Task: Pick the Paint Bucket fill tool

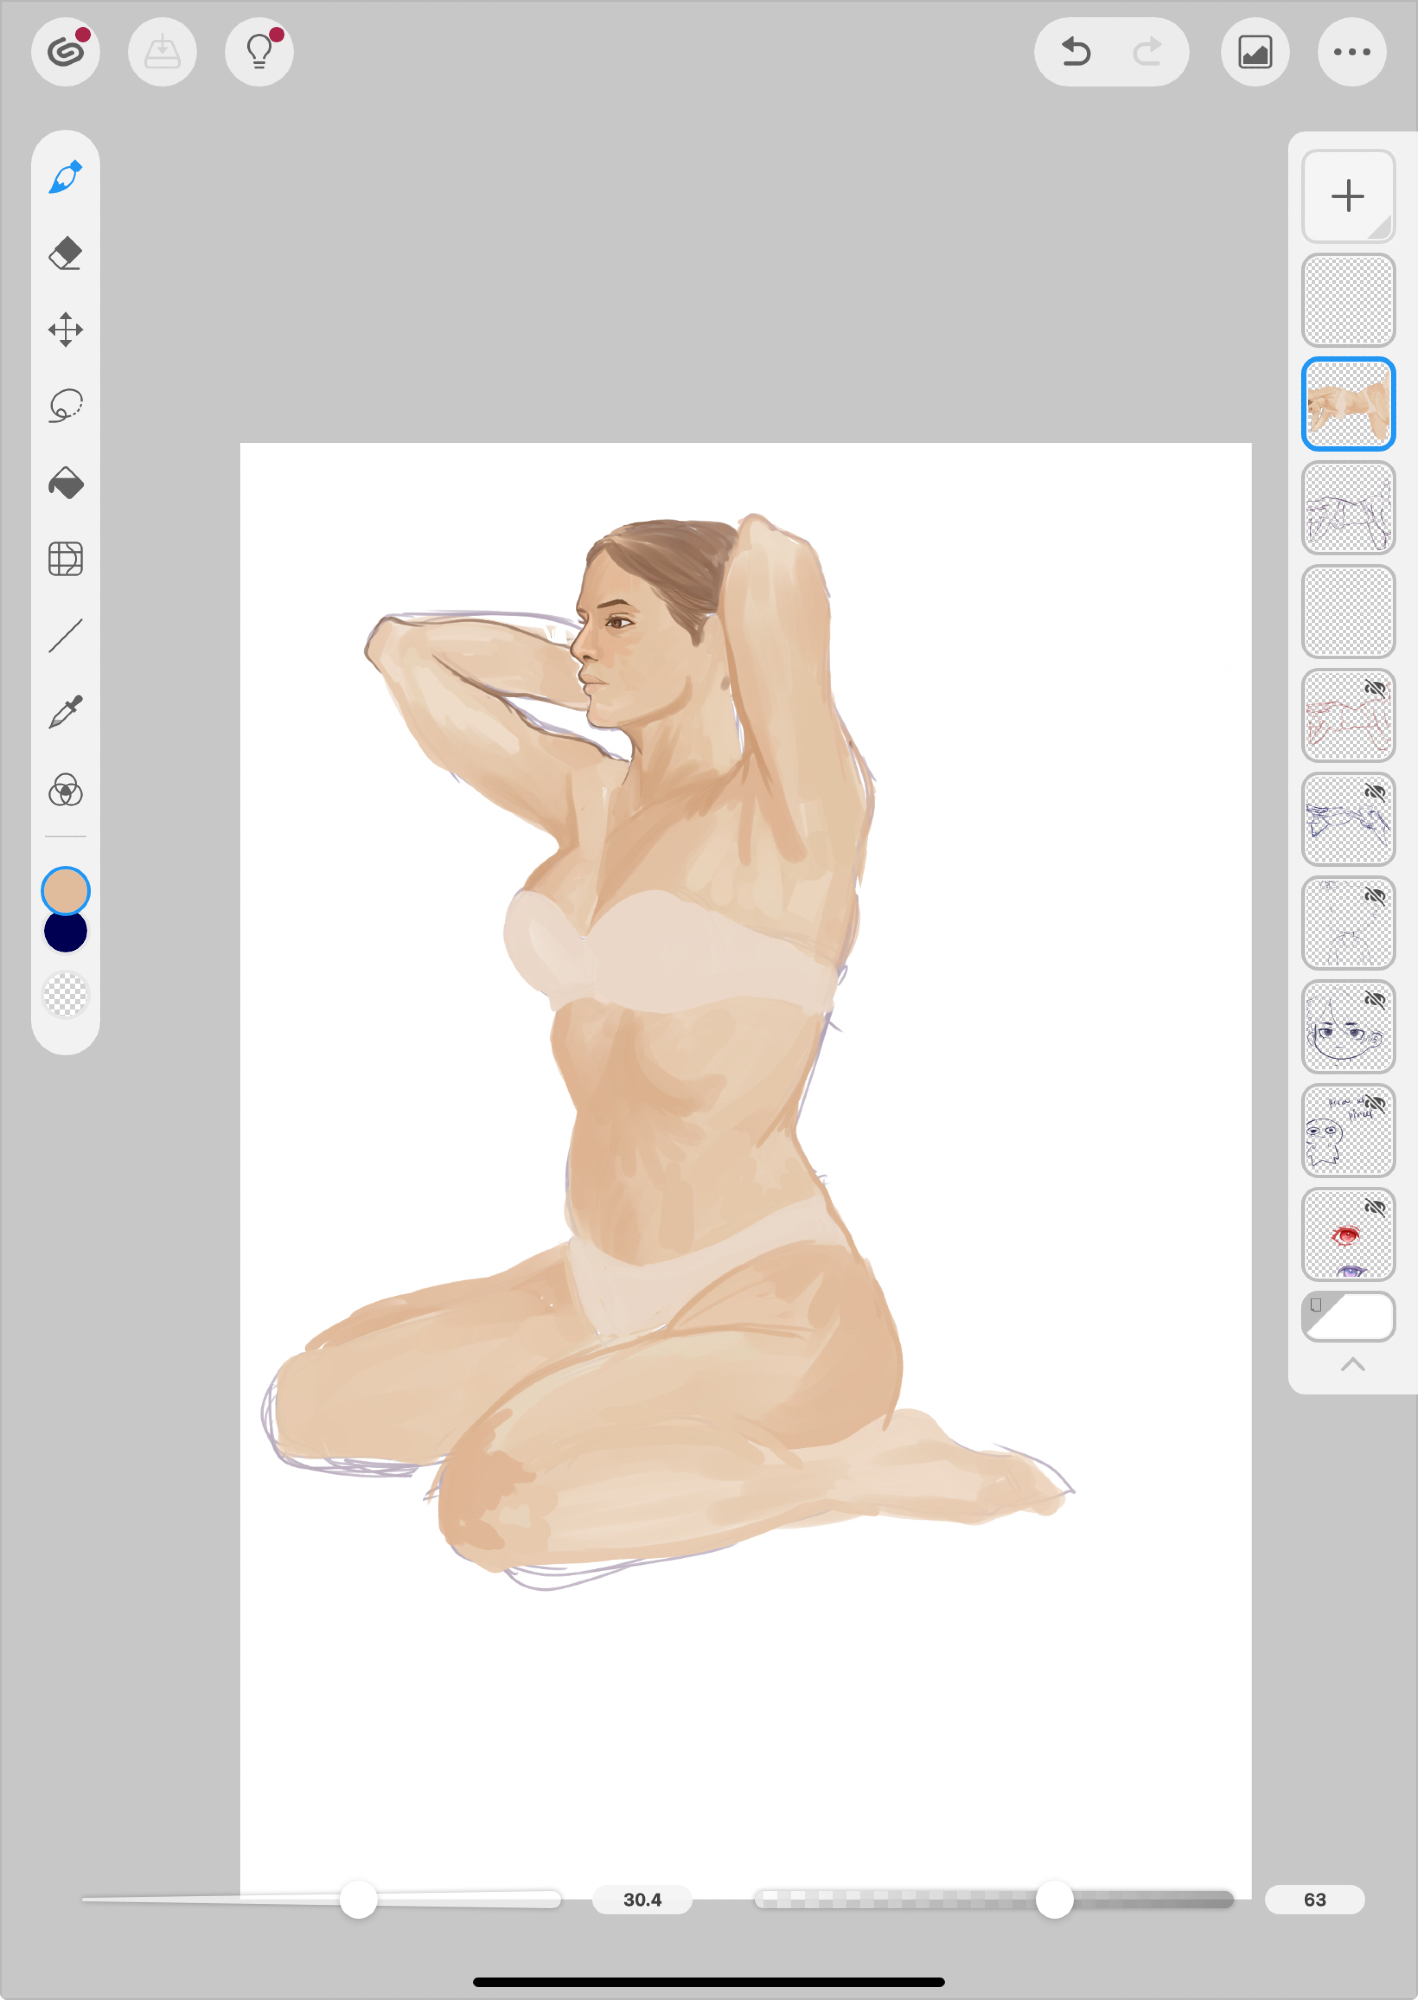Action: tap(65, 483)
